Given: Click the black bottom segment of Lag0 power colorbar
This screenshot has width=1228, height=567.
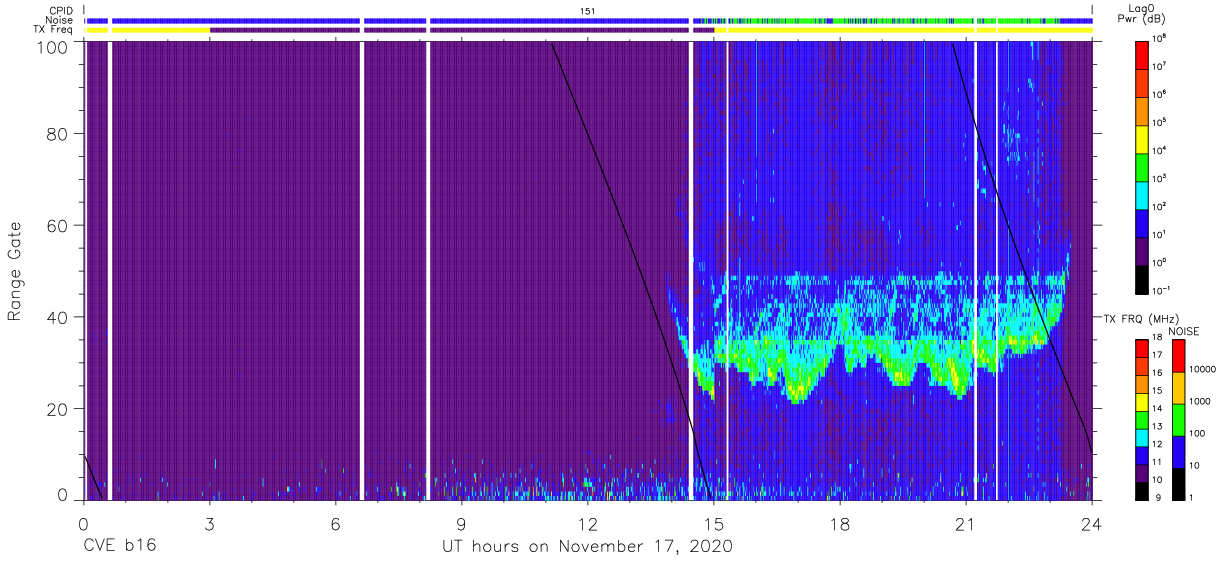Looking at the screenshot, I should [x=1144, y=279].
